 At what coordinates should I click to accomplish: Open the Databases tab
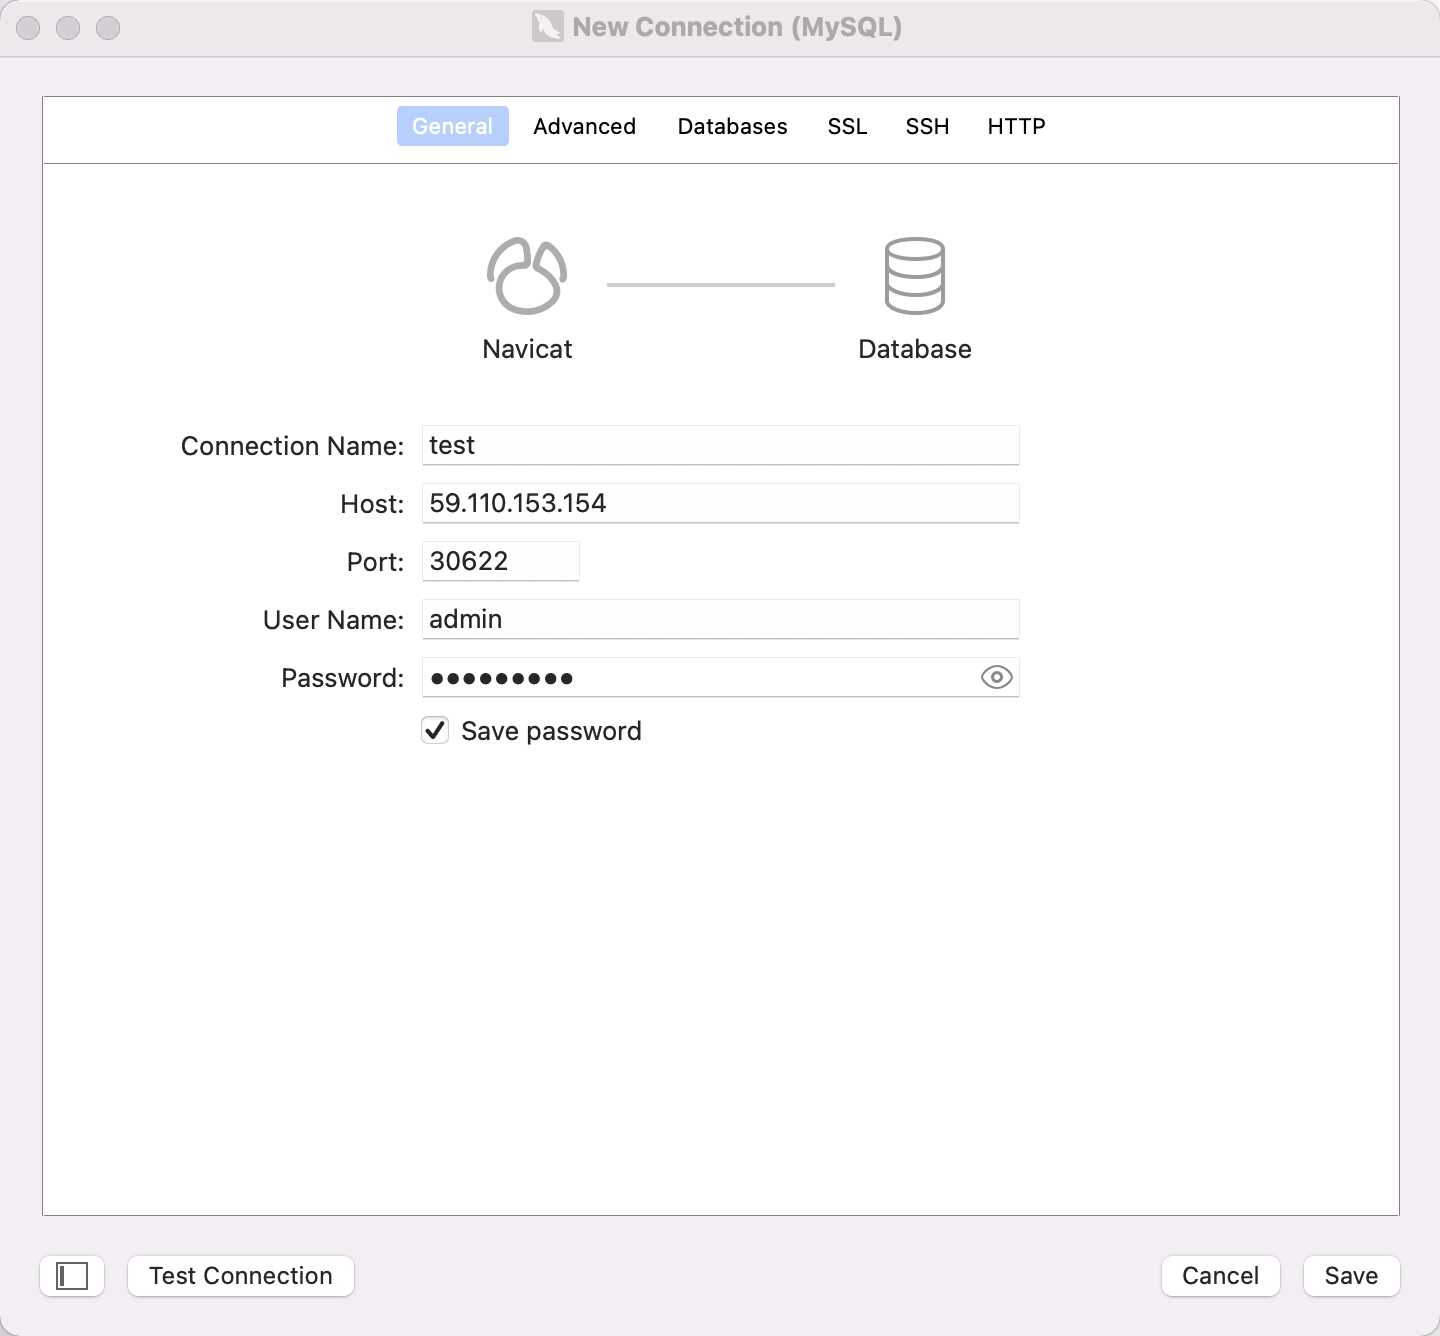click(732, 126)
